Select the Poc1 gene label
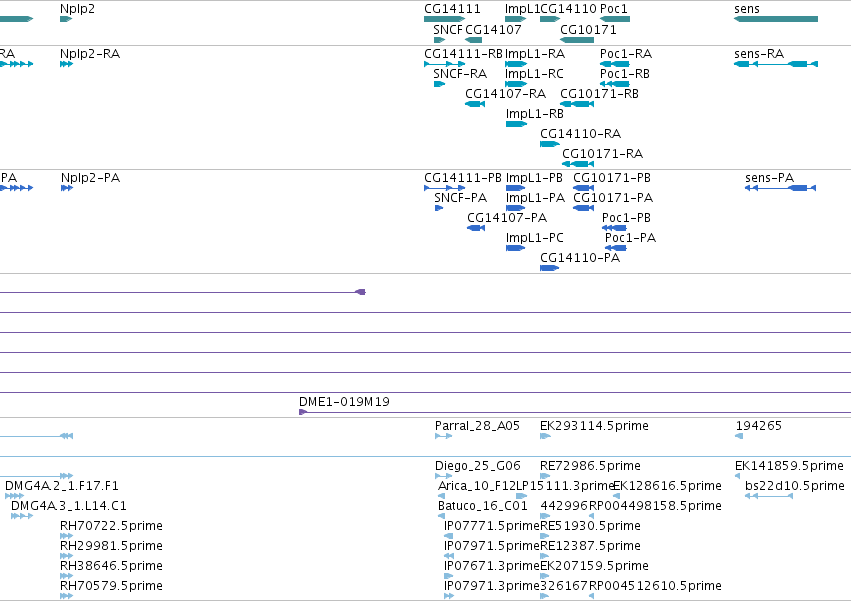The height and width of the screenshot is (601, 851). (x=614, y=9)
